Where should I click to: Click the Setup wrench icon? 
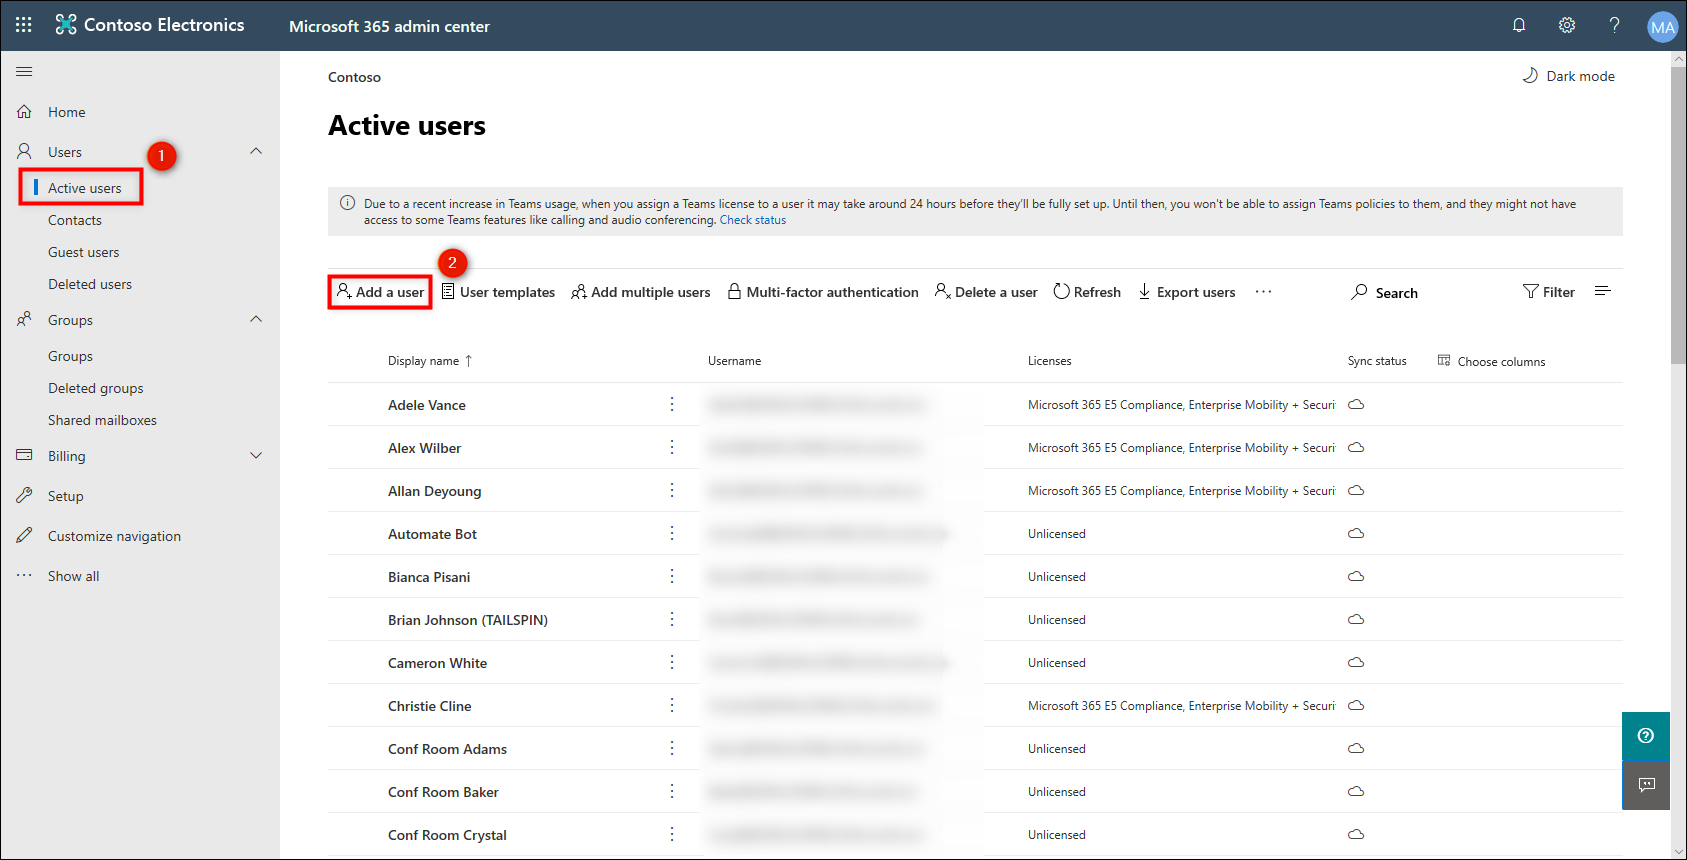(x=24, y=495)
